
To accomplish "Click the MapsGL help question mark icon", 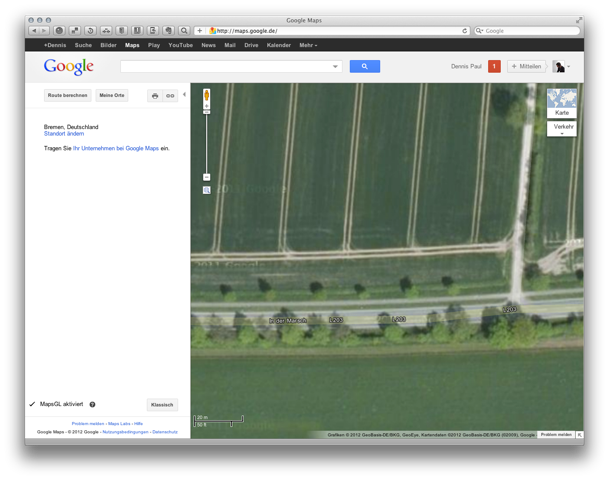I will pyautogui.click(x=92, y=405).
